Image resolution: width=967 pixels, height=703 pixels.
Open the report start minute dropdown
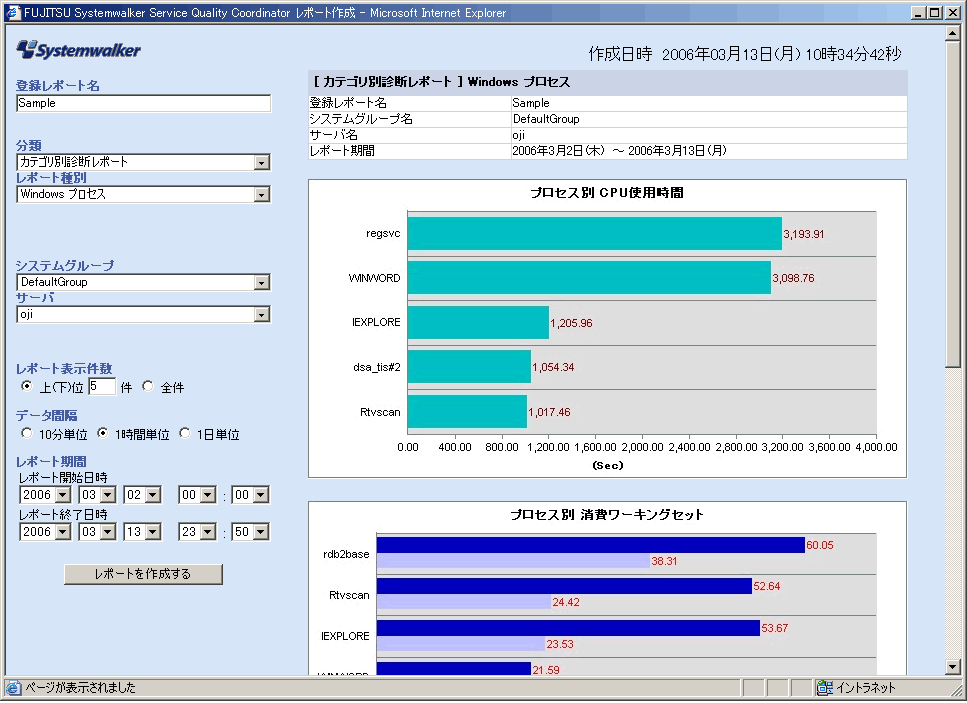coord(250,495)
